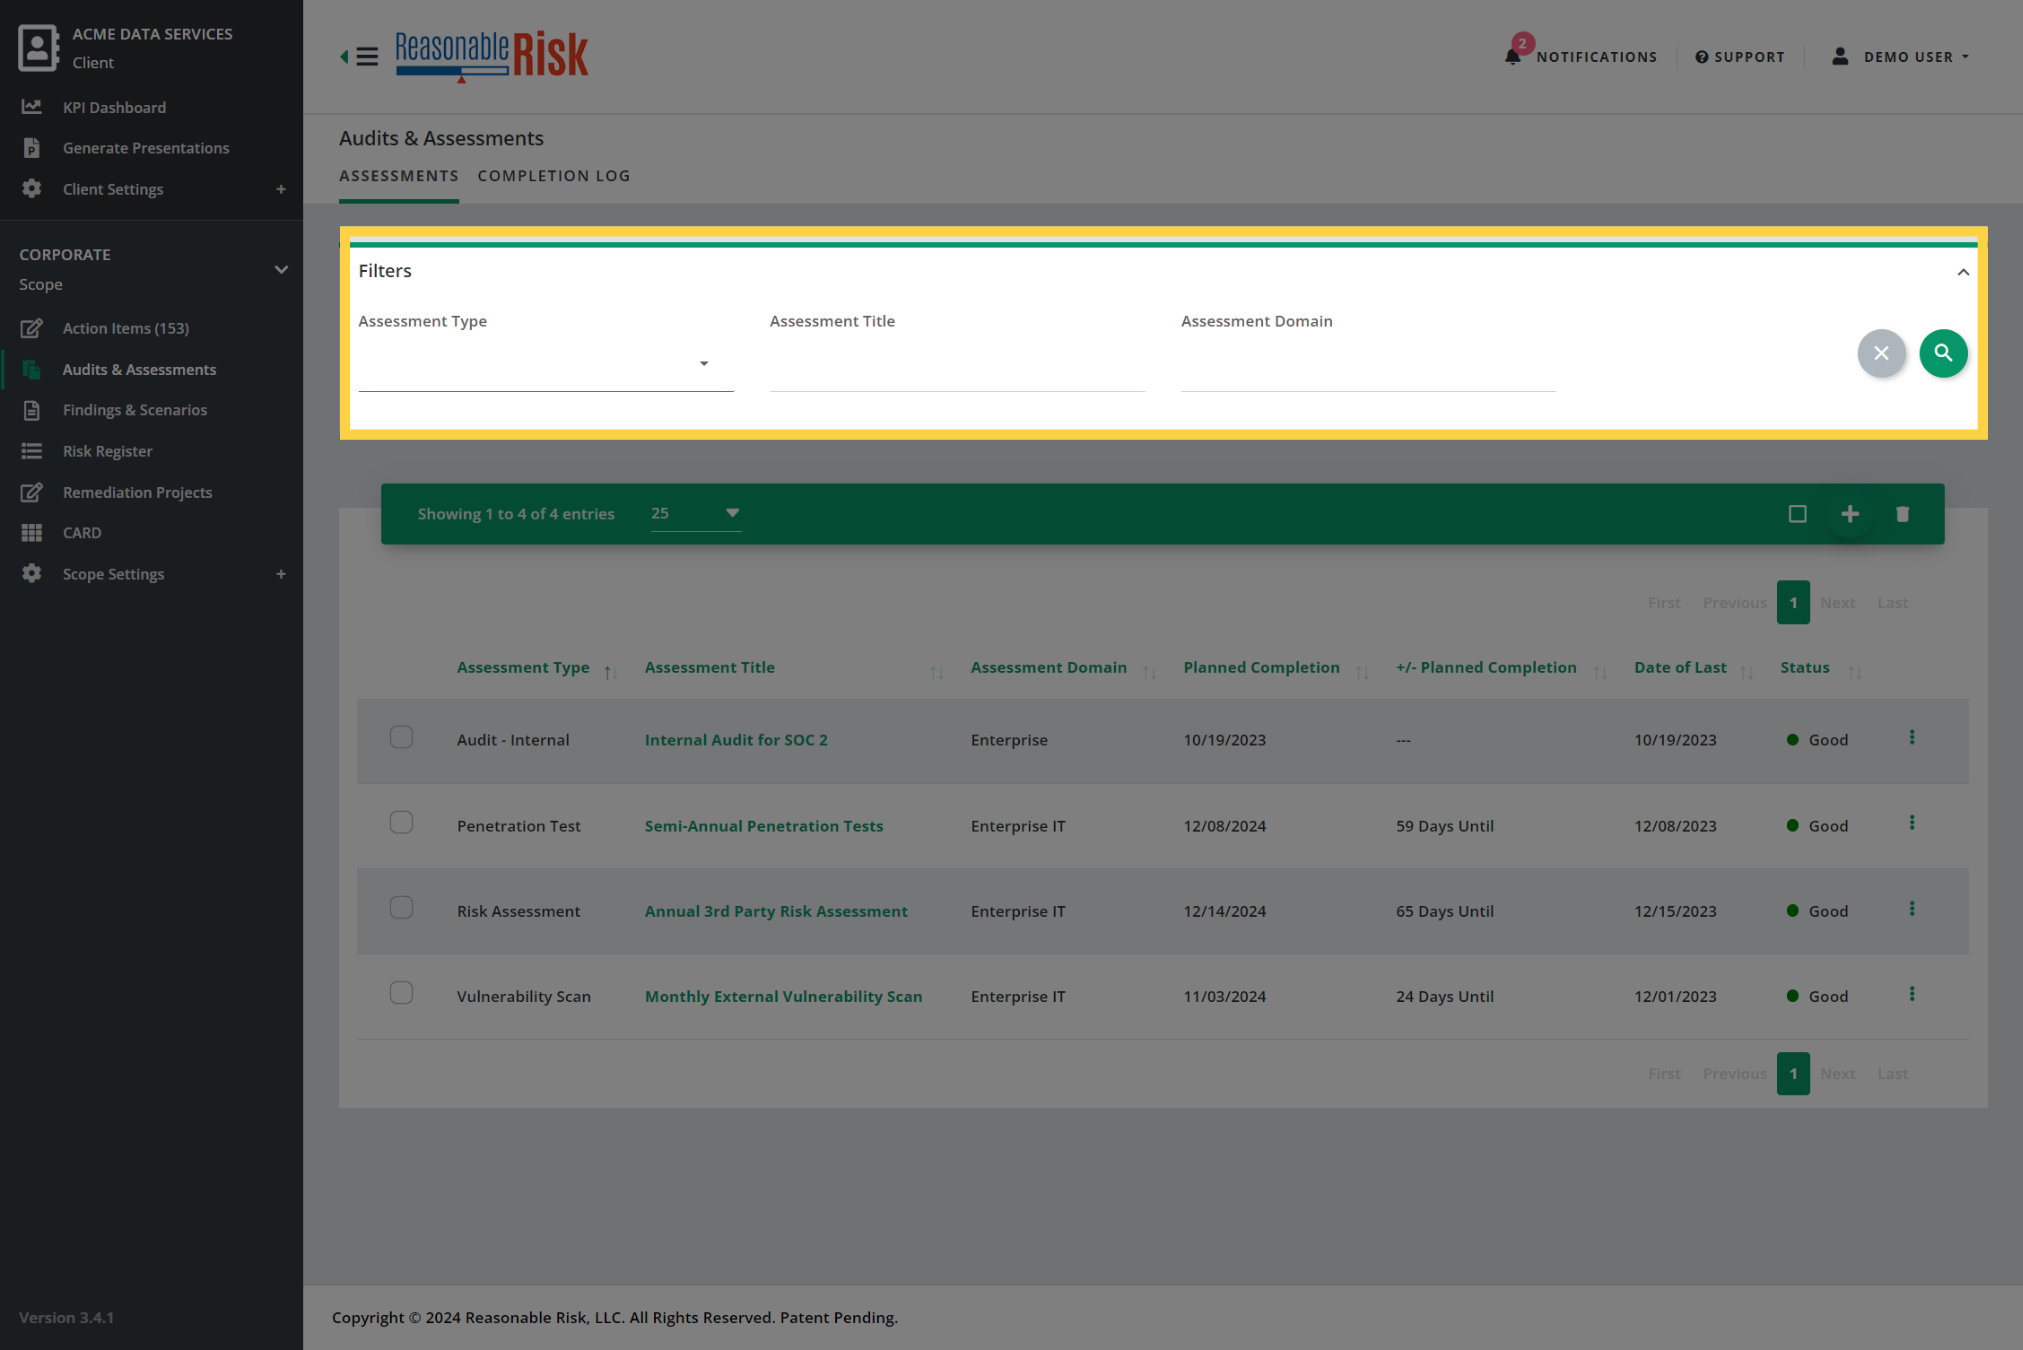Click the Scope Settings gear icon
2023x1350 pixels.
coord(32,574)
